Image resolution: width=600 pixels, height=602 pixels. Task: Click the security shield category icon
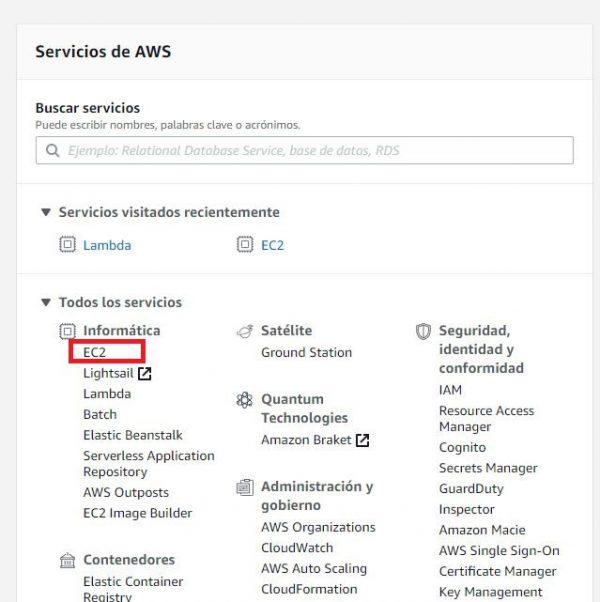pyautogui.click(x=423, y=331)
